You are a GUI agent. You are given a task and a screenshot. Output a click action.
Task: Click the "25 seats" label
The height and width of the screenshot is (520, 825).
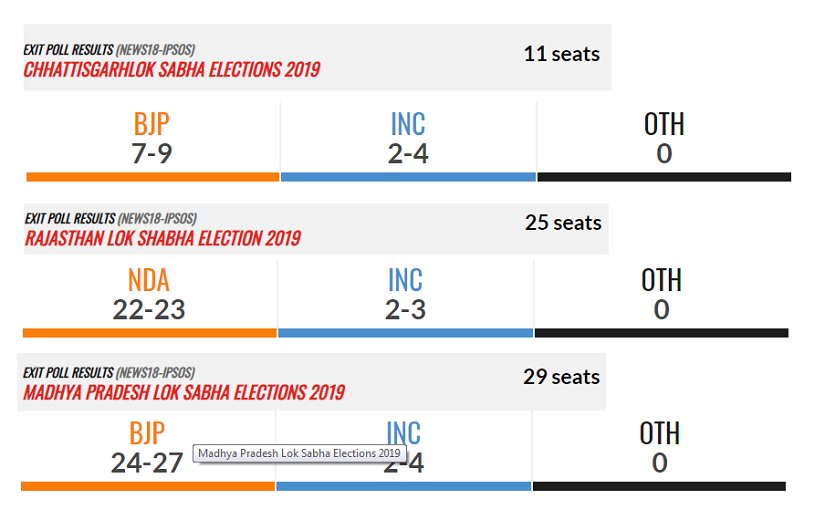coord(563,222)
